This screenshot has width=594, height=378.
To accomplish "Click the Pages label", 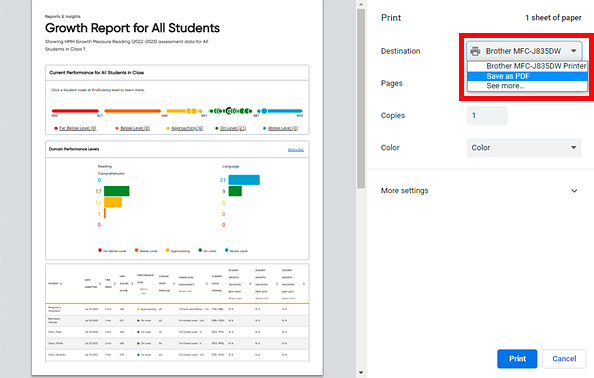I will coord(392,83).
